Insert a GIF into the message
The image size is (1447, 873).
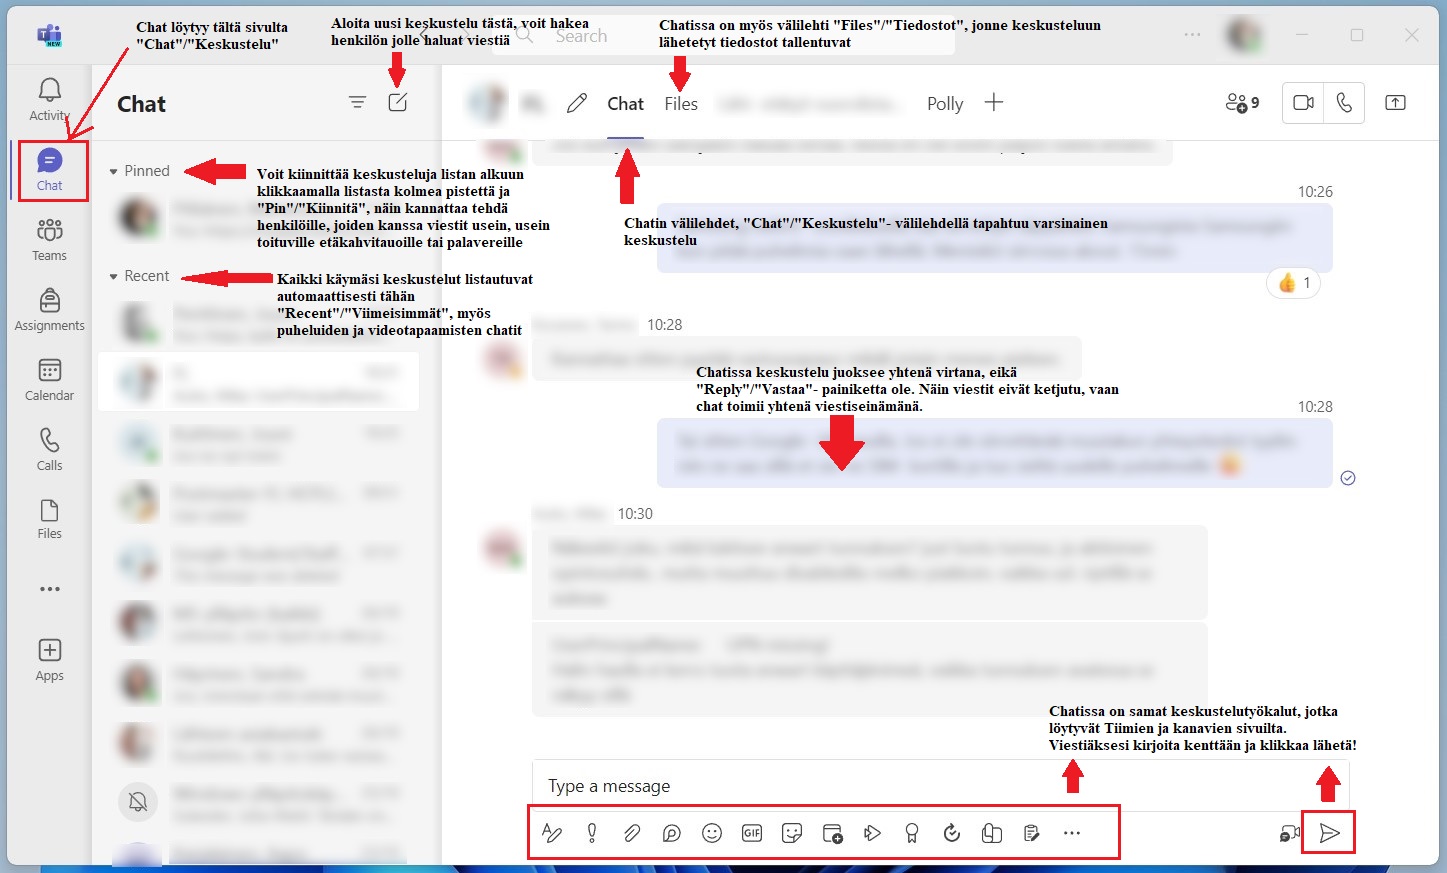point(752,833)
